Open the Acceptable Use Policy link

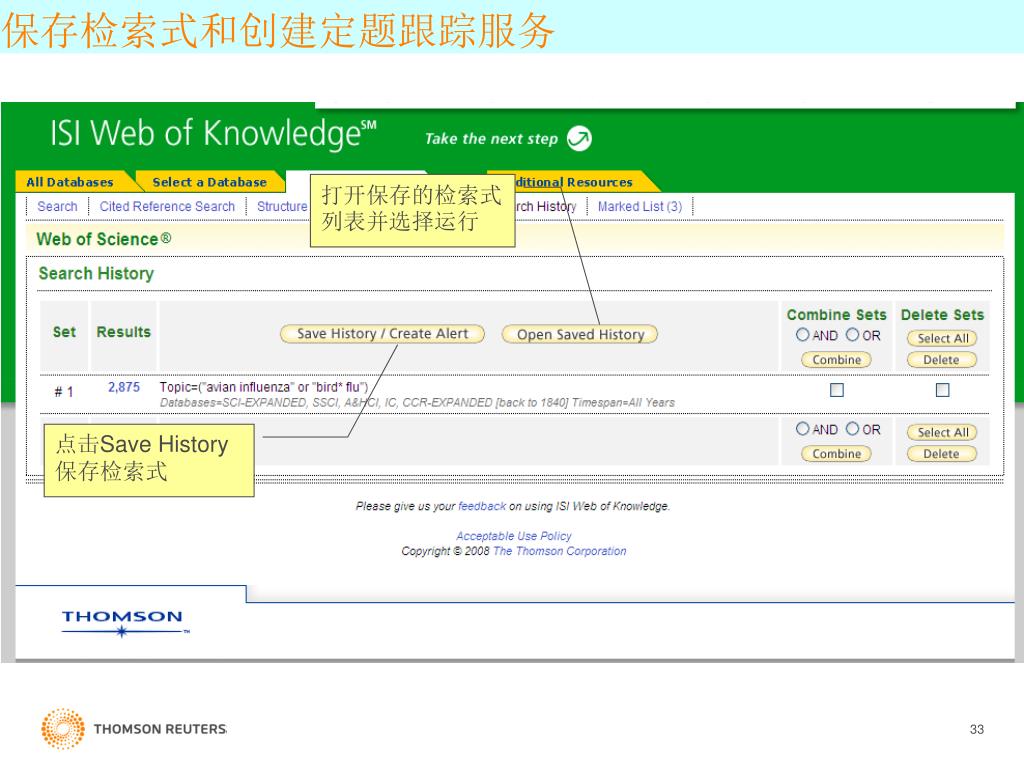[514, 536]
